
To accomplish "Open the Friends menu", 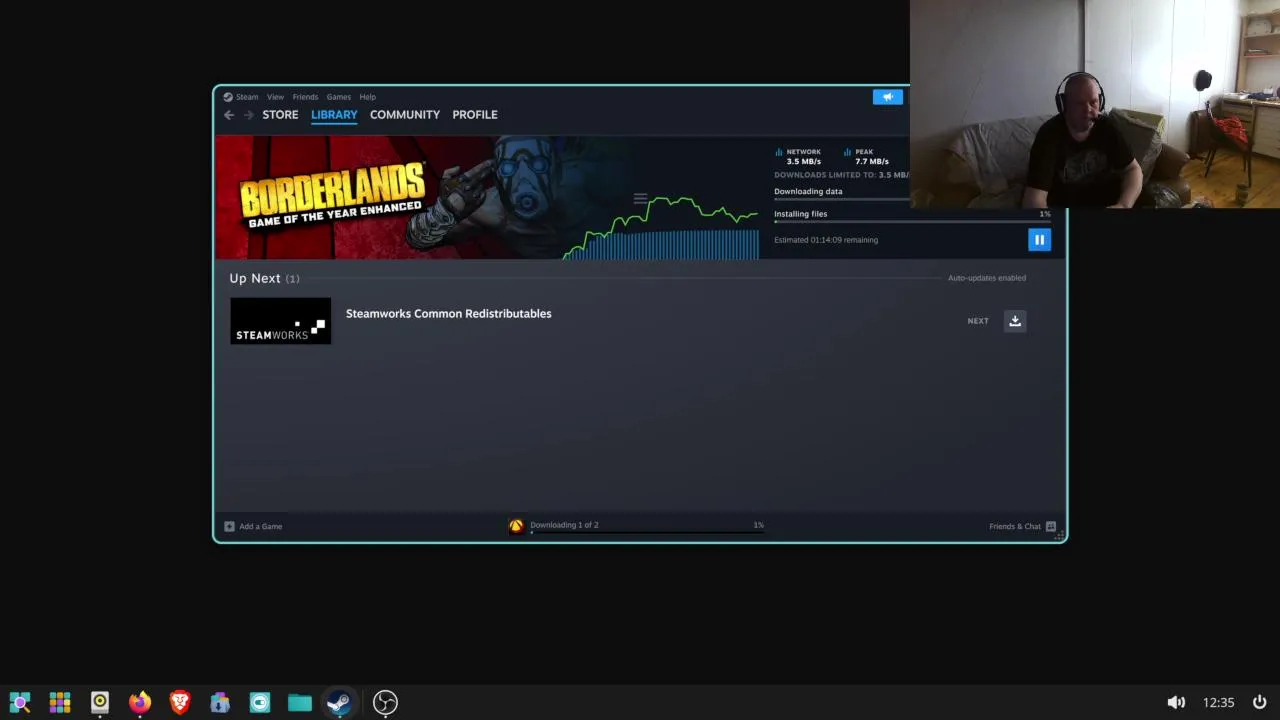I will pyautogui.click(x=305, y=97).
